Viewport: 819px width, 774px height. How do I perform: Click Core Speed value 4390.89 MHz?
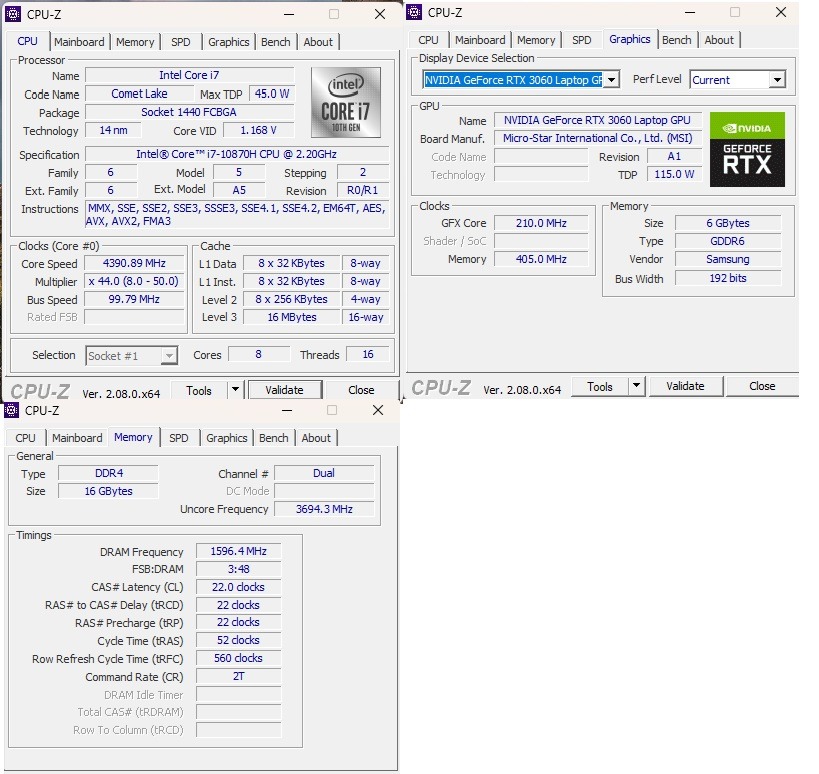pyautogui.click(x=134, y=263)
